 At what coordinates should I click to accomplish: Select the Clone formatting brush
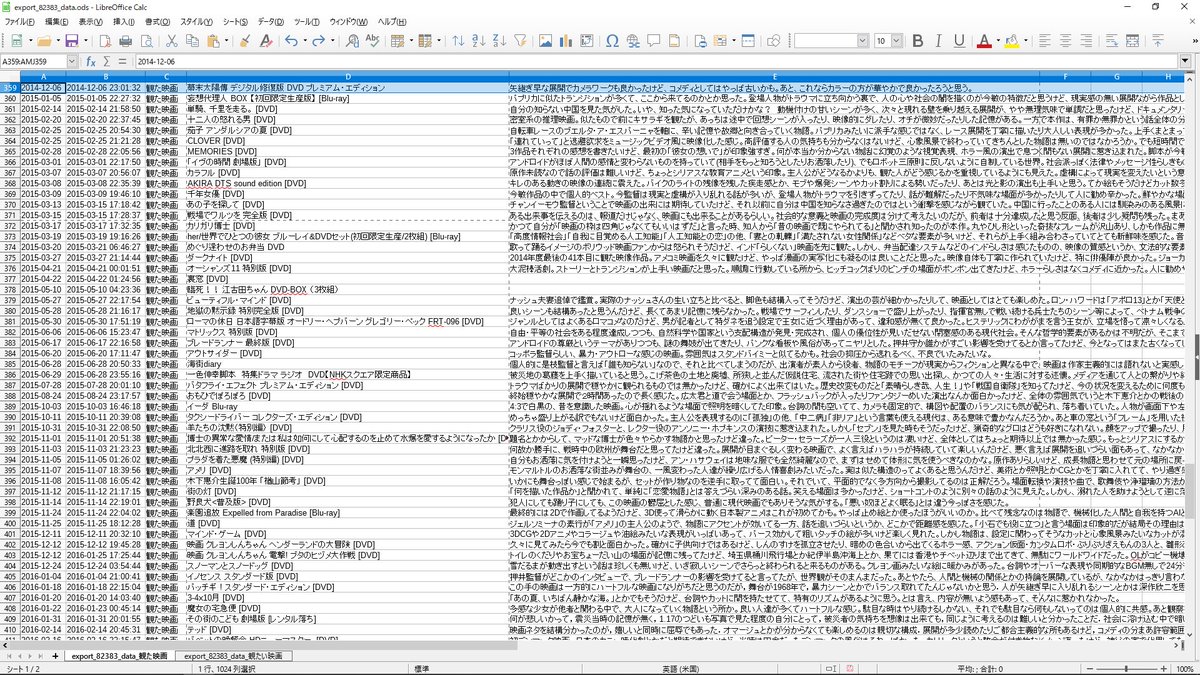[245, 41]
